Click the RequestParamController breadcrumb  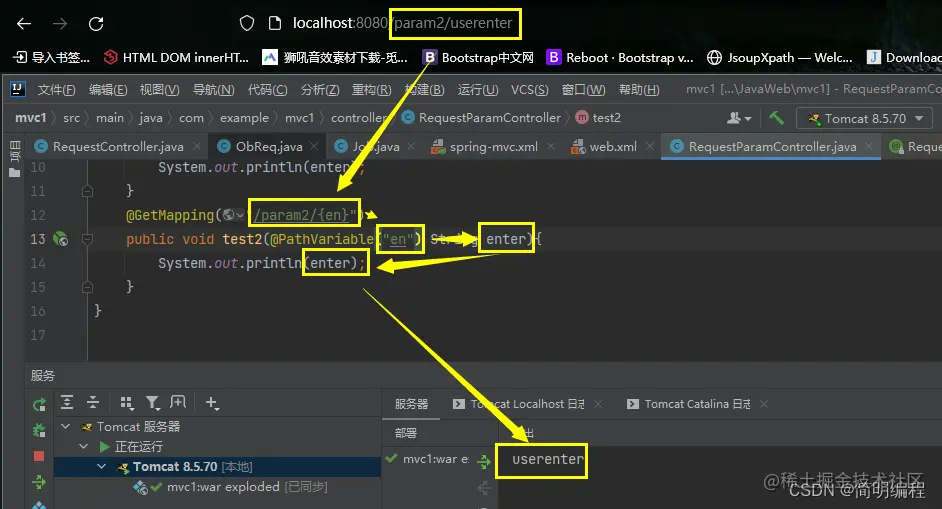click(481, 118)
